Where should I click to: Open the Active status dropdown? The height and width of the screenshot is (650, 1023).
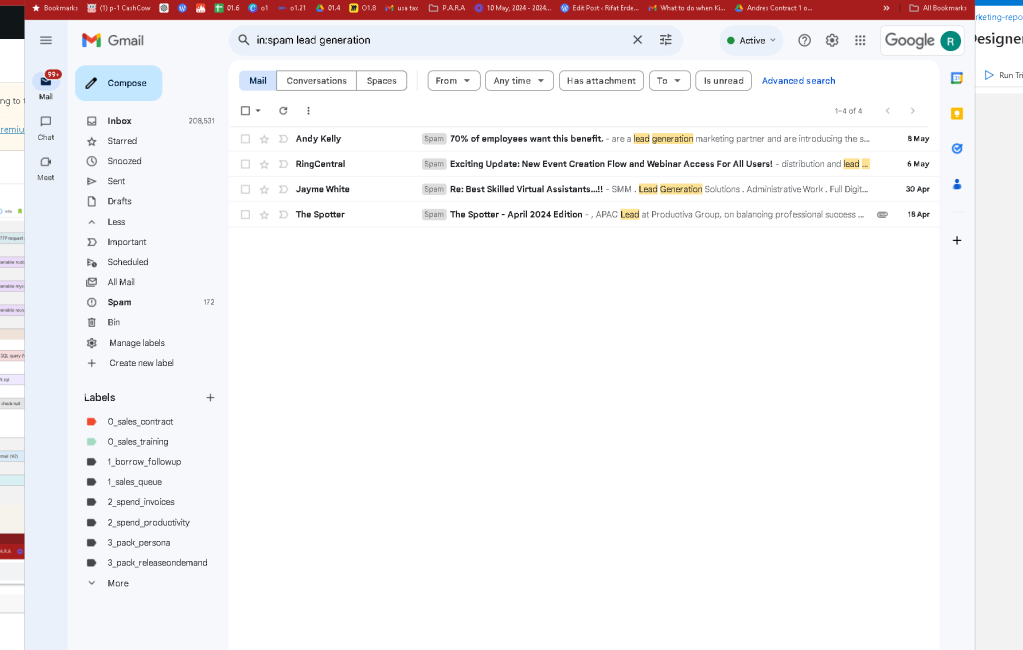tap(751, 40)
